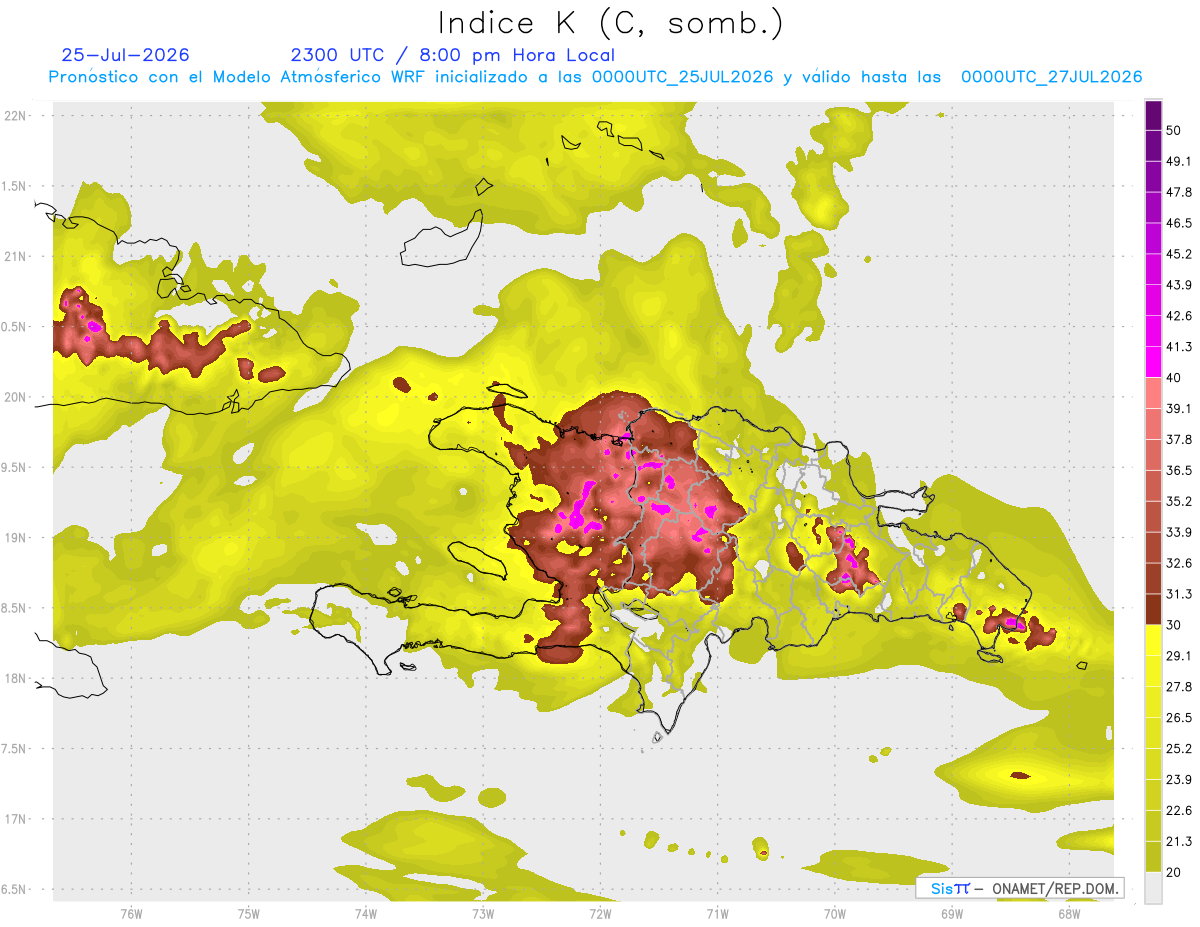
Task: Click legend value "49.1"
Action: coord(1179,161)
